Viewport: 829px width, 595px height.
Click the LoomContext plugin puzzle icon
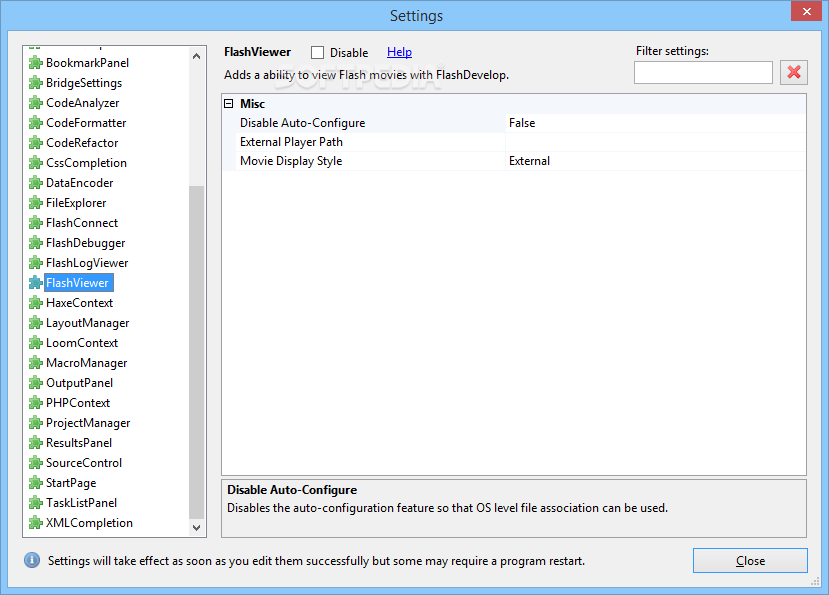35,343
